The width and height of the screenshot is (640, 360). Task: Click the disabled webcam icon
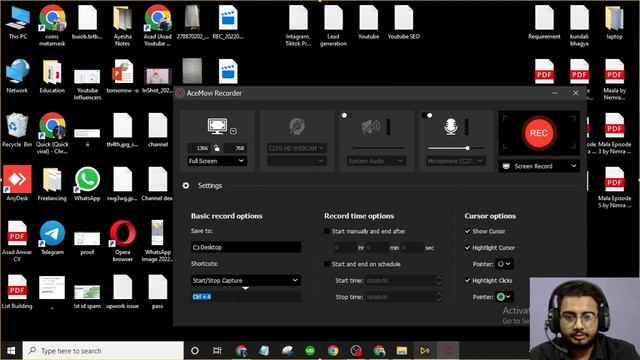click(x=297, y=126)
